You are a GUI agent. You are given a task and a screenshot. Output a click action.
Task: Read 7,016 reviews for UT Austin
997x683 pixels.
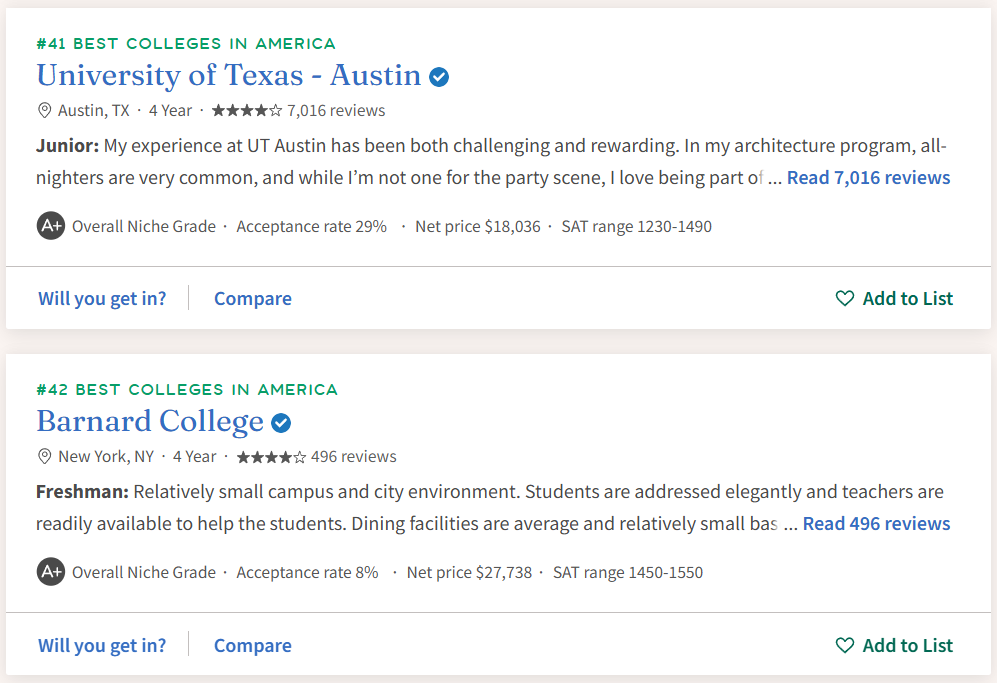point(868,177)
